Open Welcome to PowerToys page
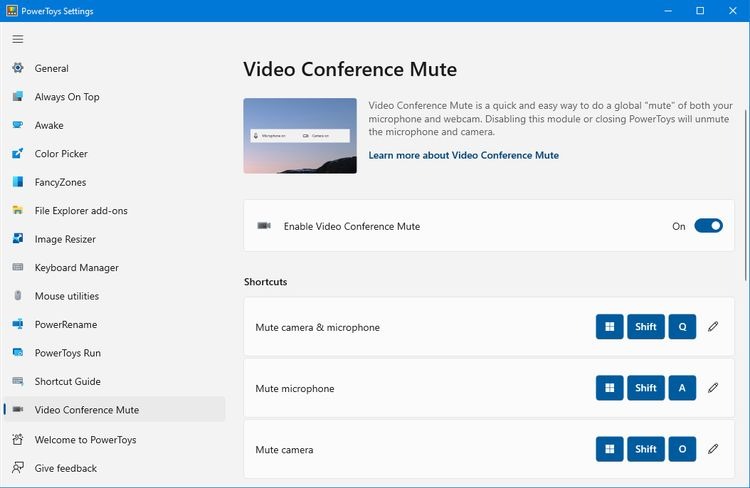Screen dimensions: 750x488 115,439
